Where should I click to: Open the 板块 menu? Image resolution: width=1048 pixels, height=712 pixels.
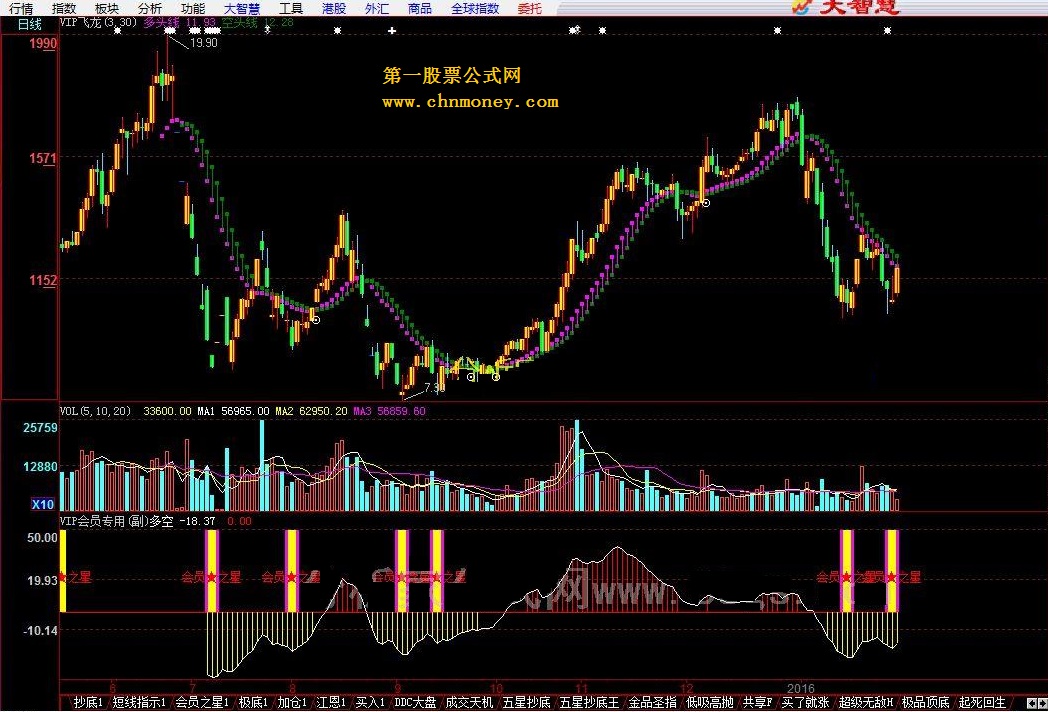(x=107, y=8)
